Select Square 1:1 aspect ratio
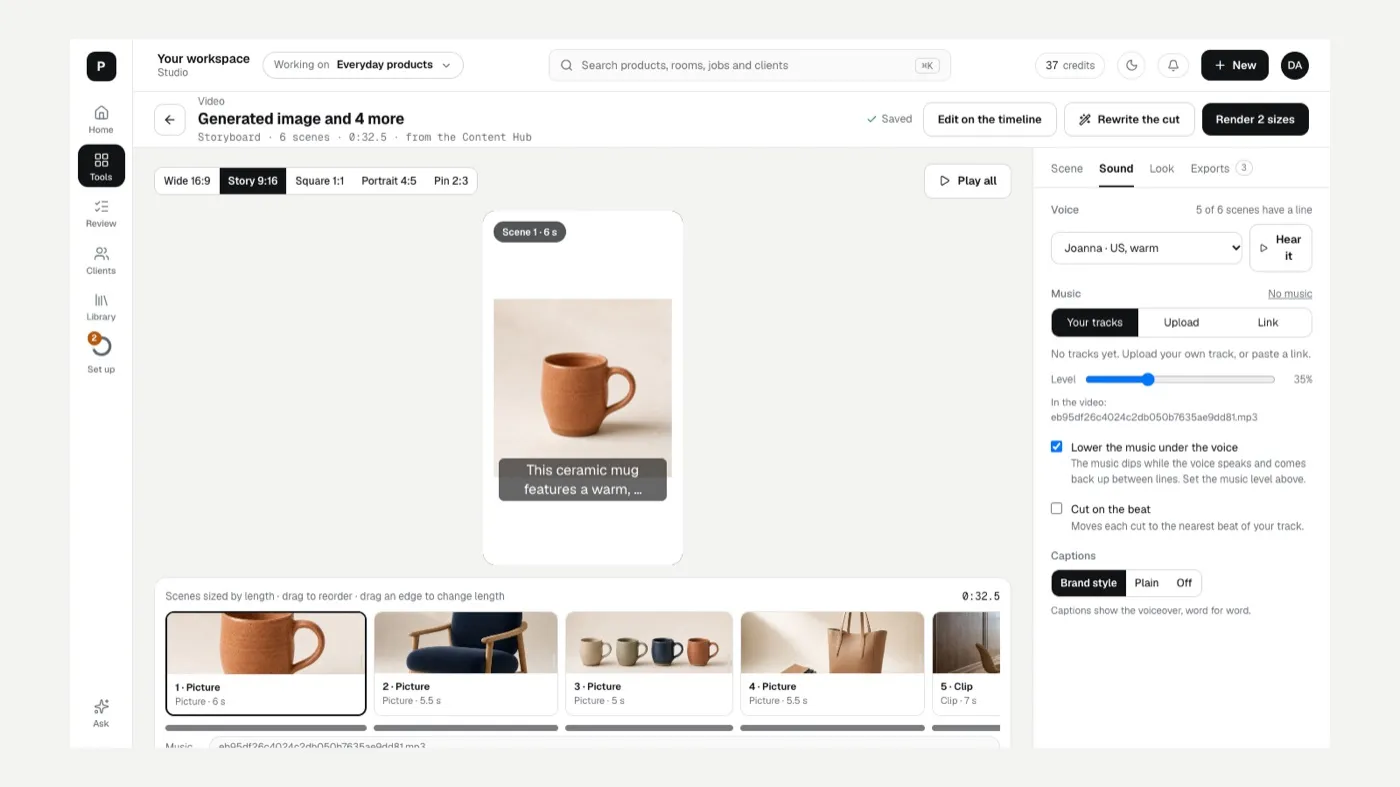Screen dimensions: 1400x787 [320, 181]
